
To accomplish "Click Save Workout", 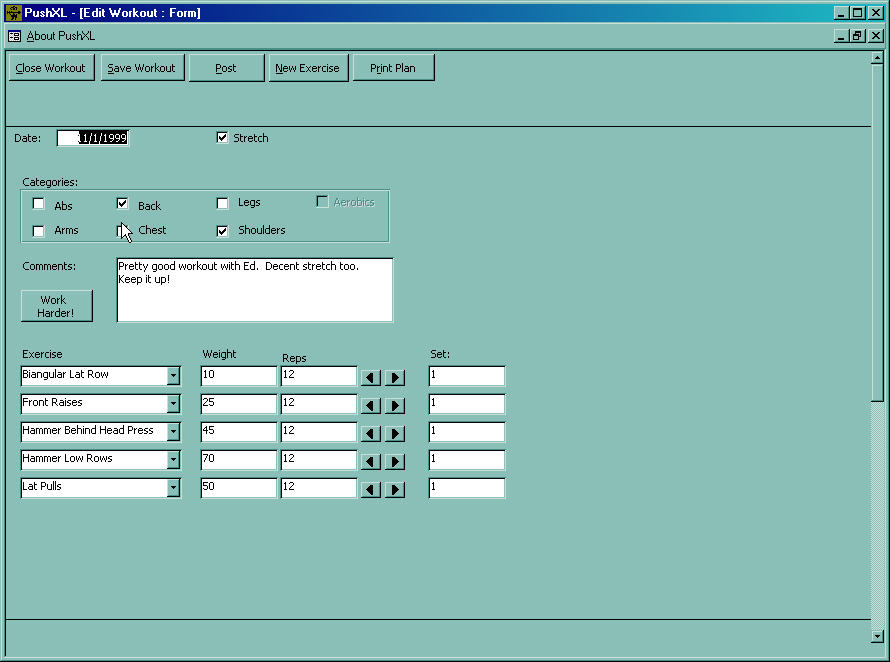I will click(142, 68).
